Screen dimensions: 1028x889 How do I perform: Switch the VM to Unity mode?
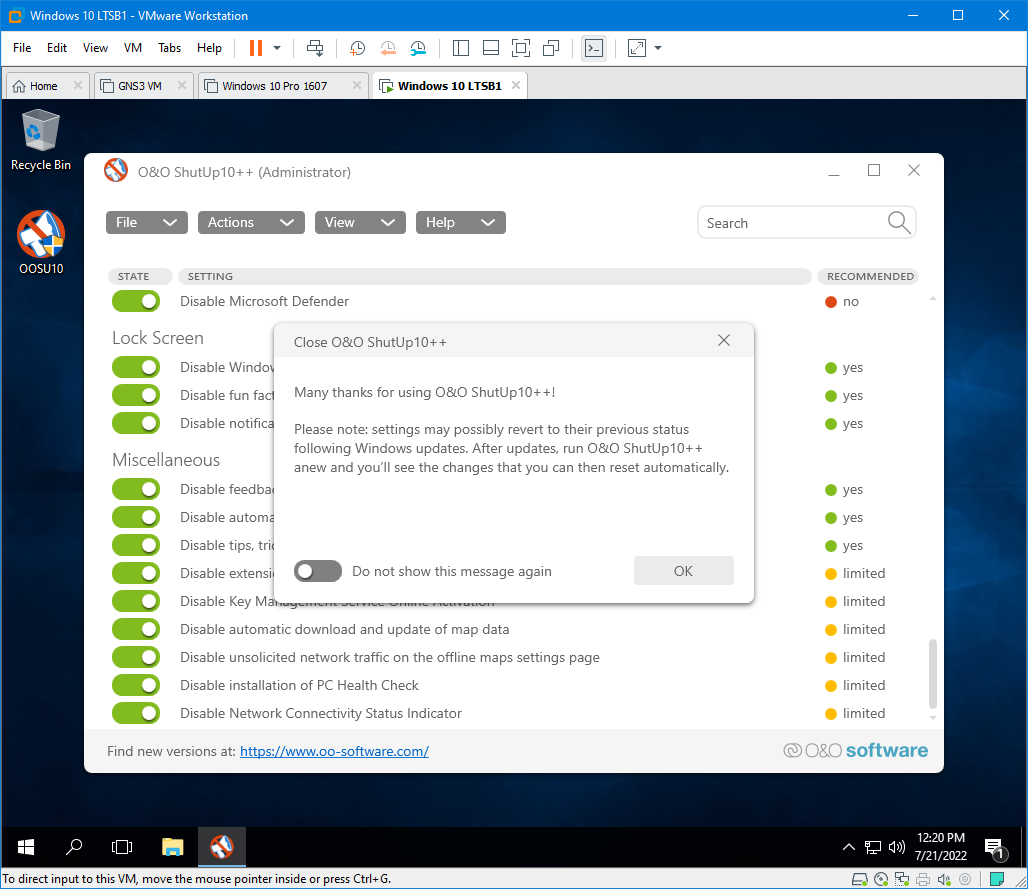pos(551,48)
